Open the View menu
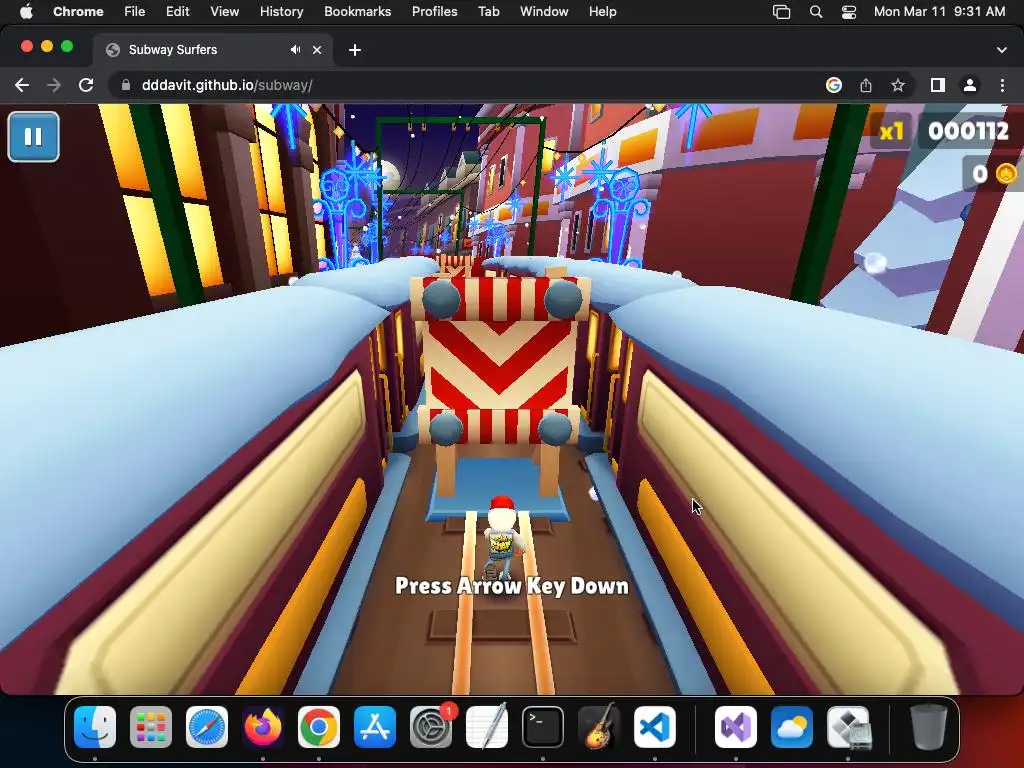The height and width of the screenshot is (768, 1024). pos(224,11)
